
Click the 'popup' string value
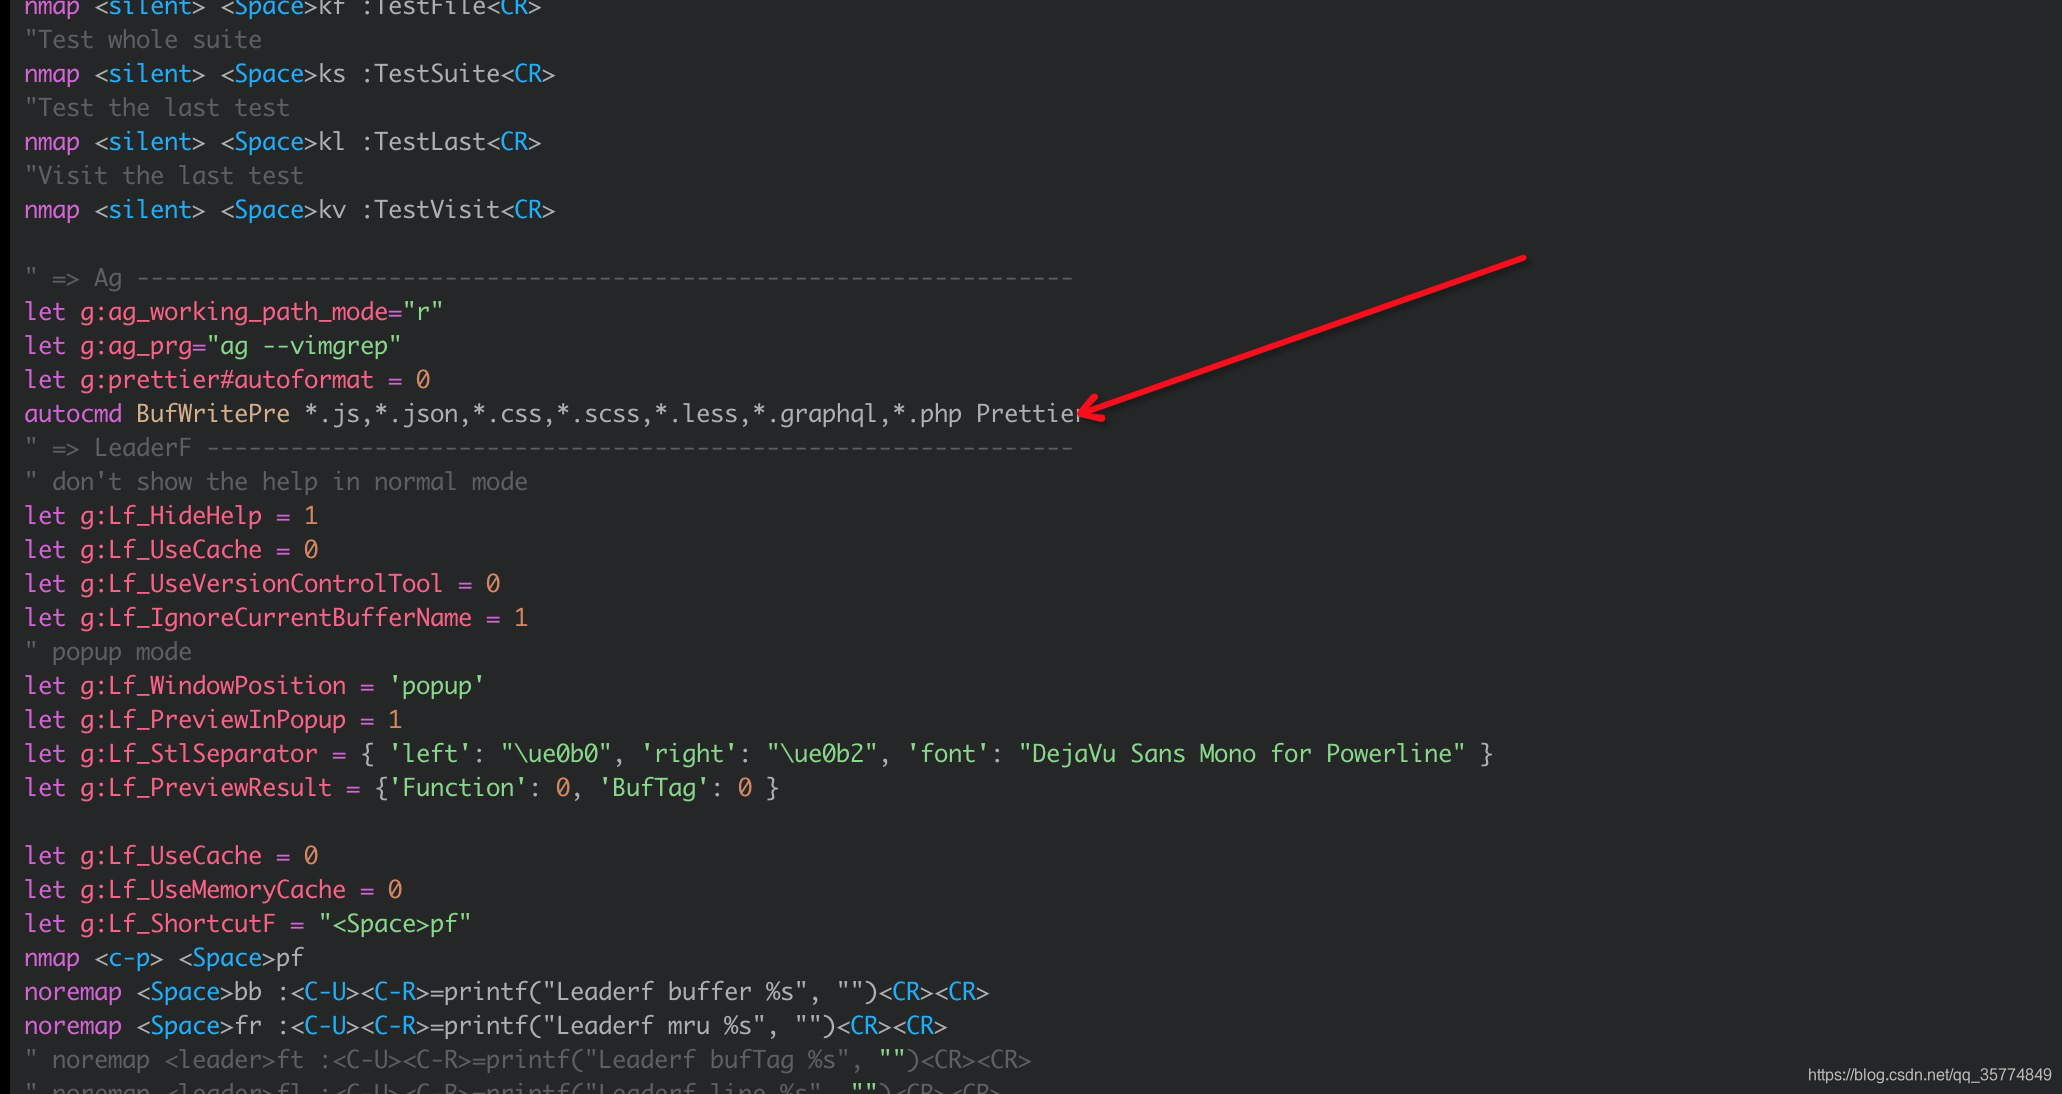coord(436,686)
